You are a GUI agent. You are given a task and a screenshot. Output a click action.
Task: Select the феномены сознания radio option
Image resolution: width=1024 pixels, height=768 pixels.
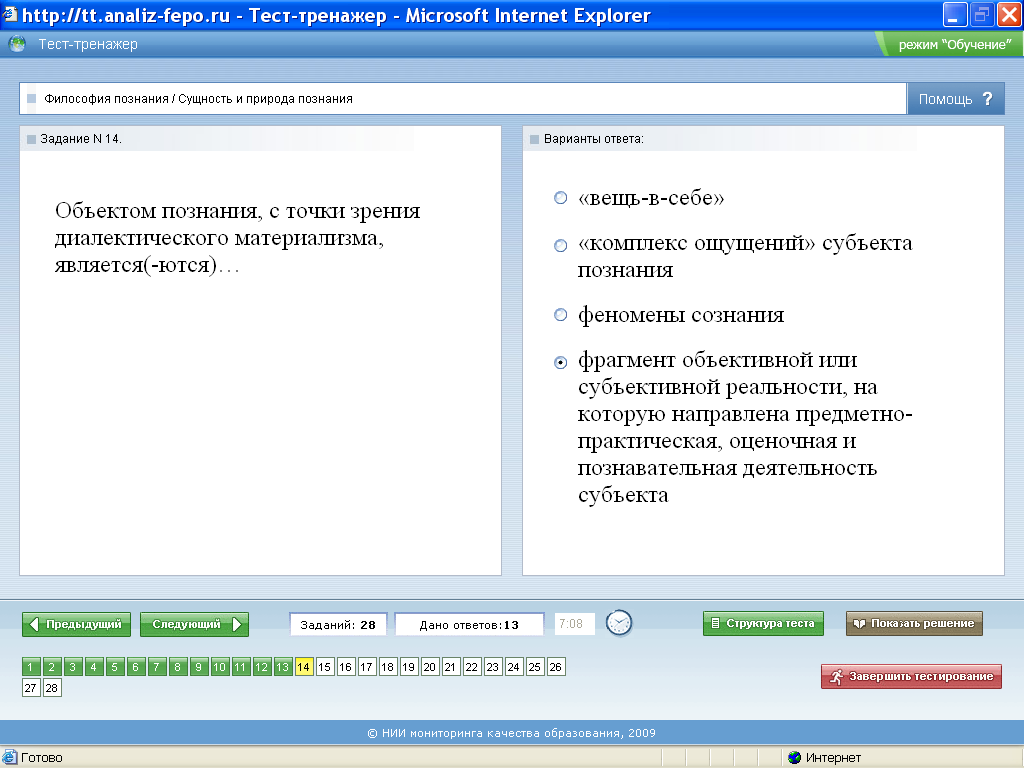point(560,315)
